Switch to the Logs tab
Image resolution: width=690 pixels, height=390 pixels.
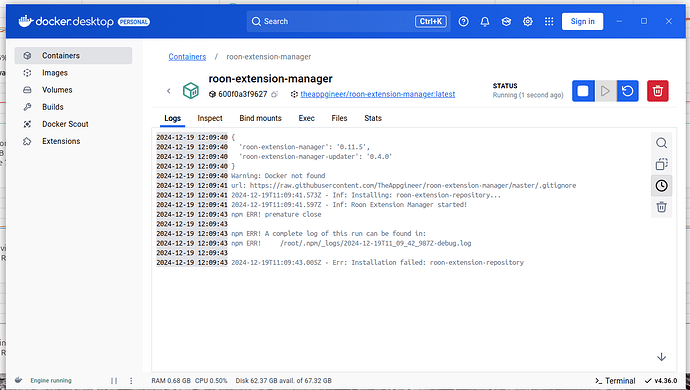[x=172, y=118]
